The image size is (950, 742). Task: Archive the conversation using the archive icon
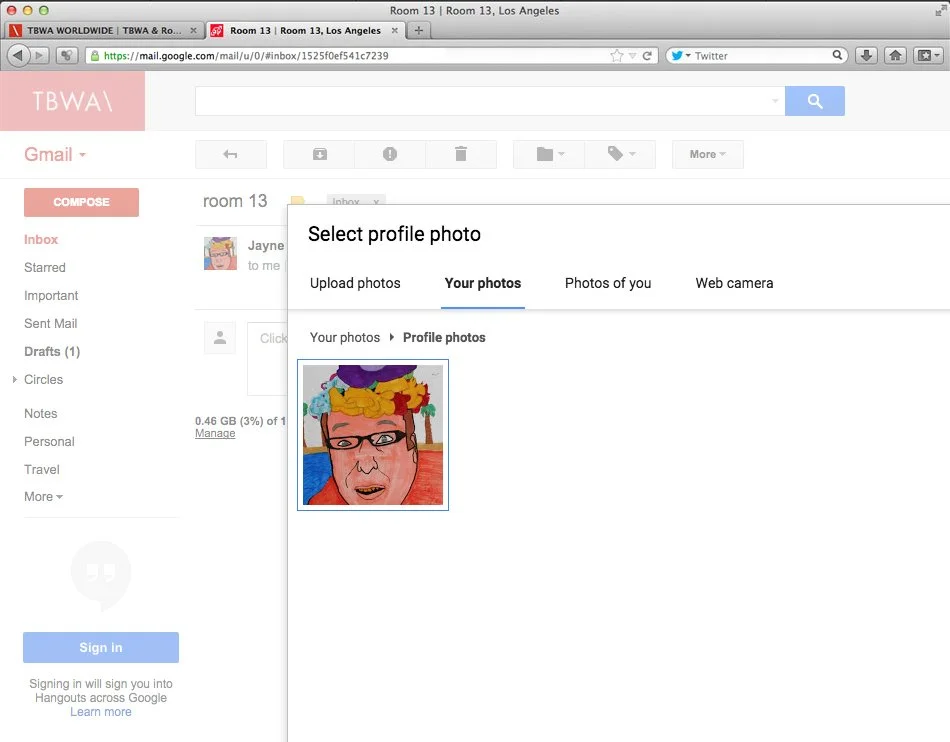[x=320, y=154]
